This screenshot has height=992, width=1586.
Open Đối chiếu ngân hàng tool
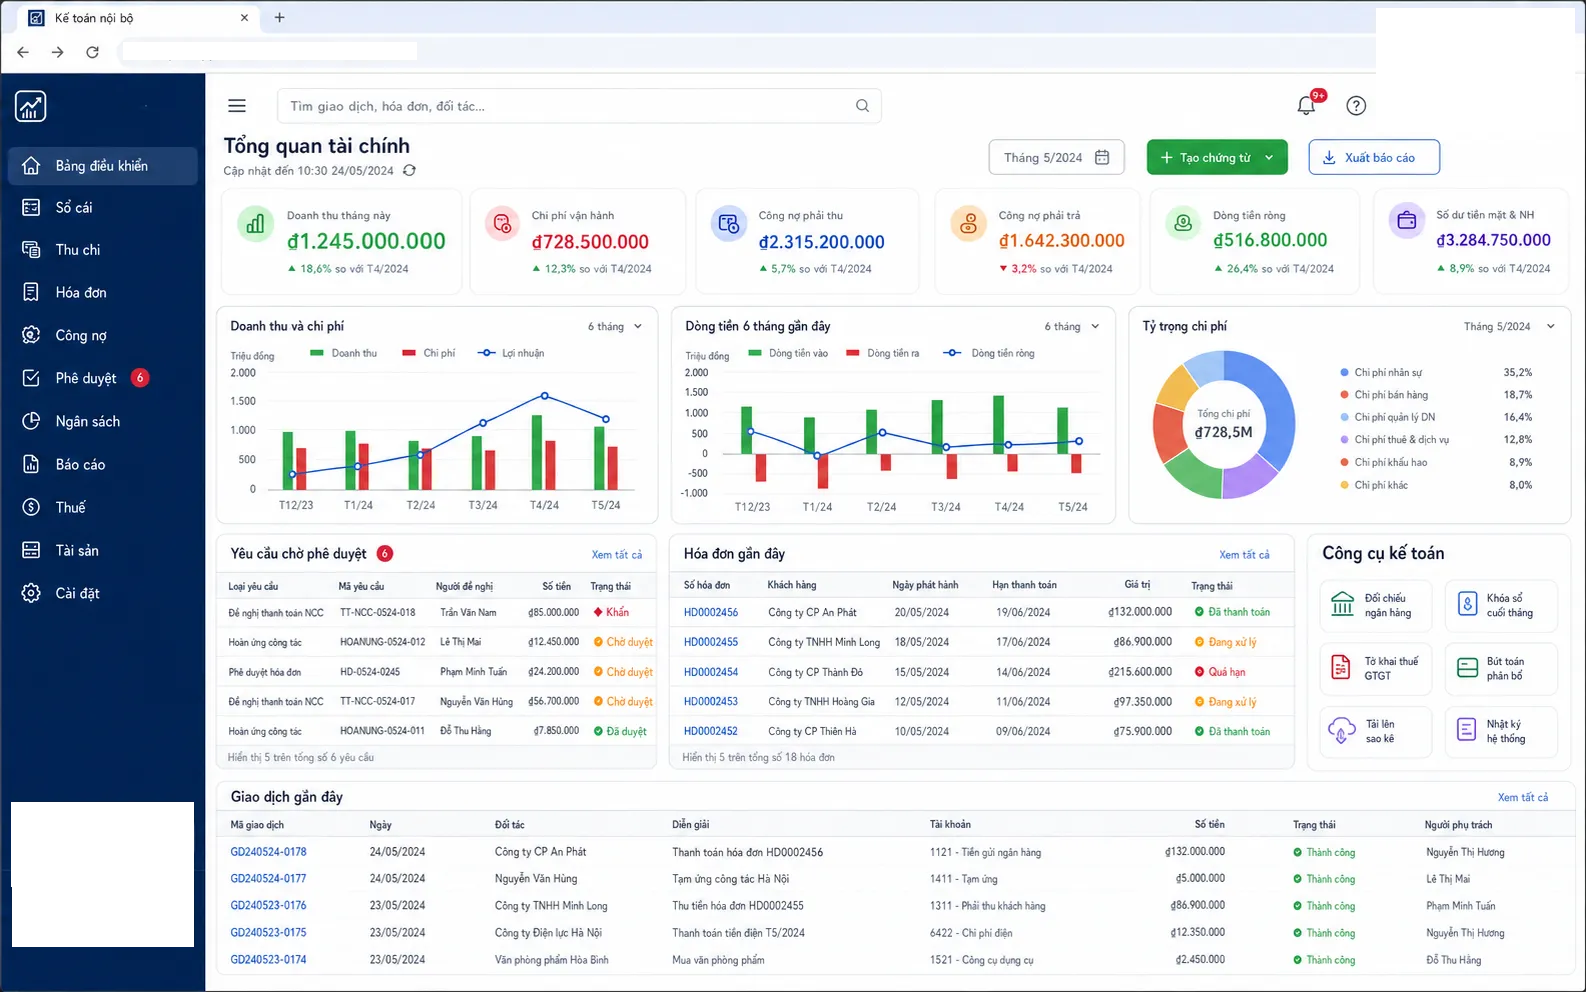1377,605
